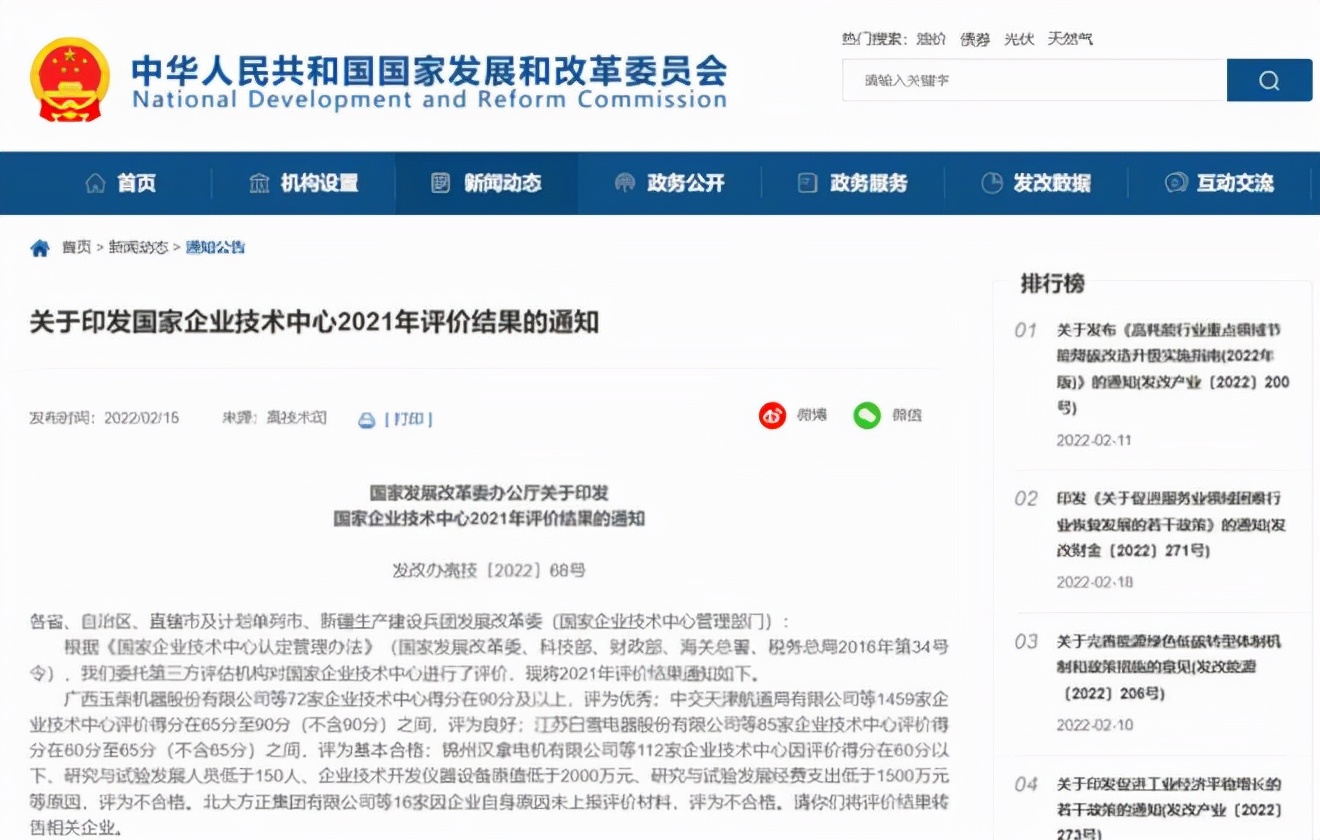
Task: Click the [打印] print link
Action: pyautogui.click(x=409, y=419)
